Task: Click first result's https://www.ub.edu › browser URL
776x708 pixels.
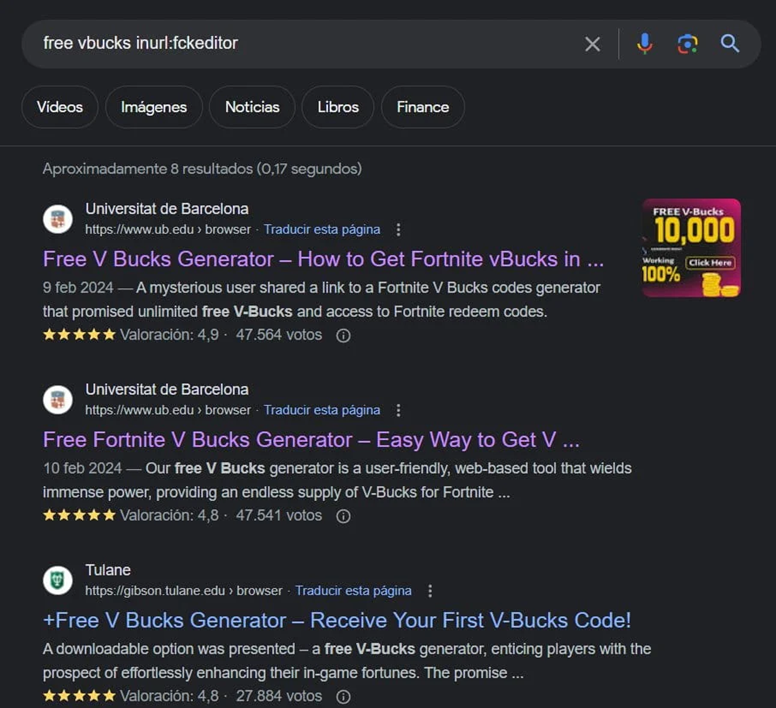Action: pyautogui.click(x=168, y=230)
